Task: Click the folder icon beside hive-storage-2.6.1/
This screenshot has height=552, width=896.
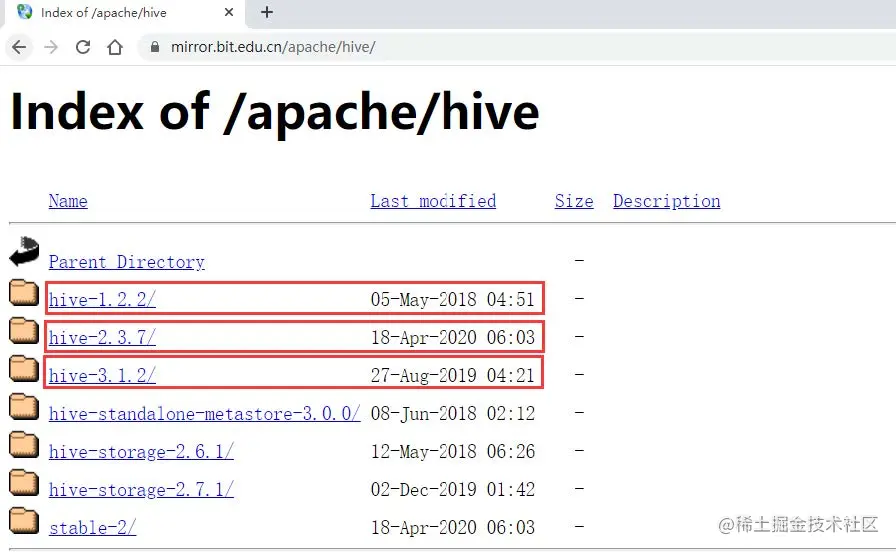Action: click(24, 445)
